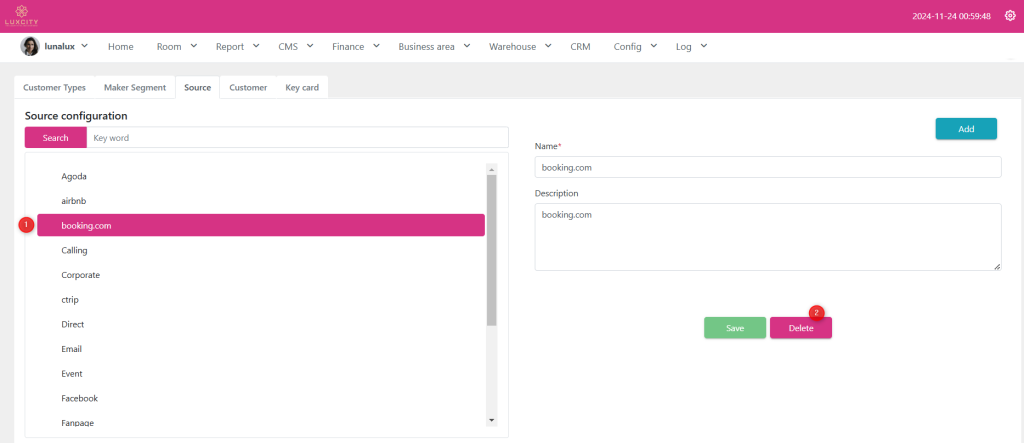The image size is (1024, 443).
Task: Click the green Save button
Action: pos(735,328)
